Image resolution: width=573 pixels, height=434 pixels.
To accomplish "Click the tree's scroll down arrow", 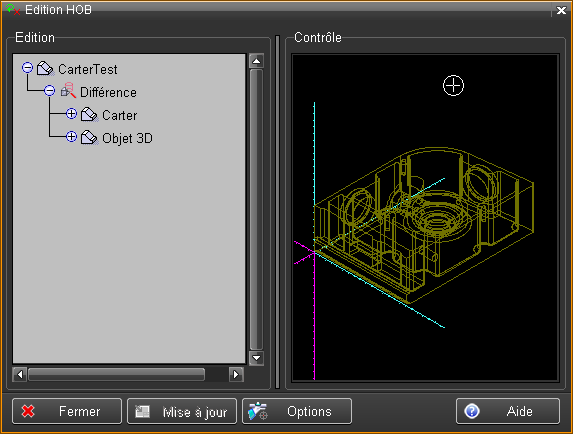I will point(257,358).
